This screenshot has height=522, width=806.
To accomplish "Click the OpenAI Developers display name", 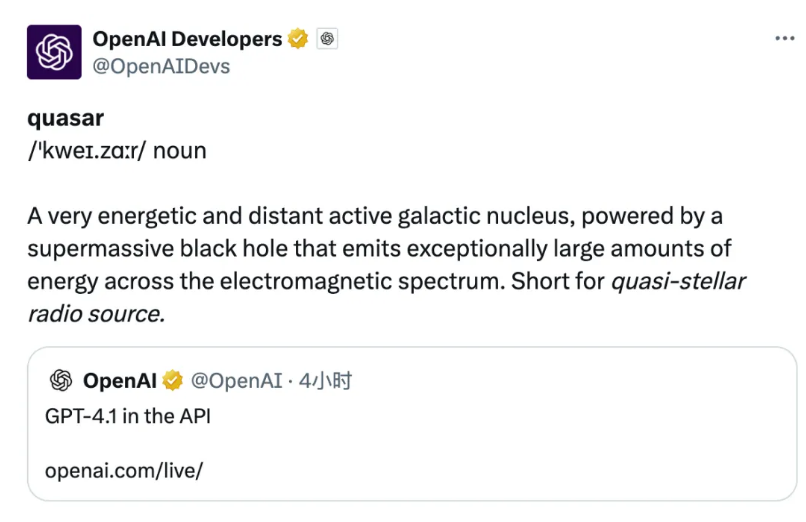I will coord(187,39).
